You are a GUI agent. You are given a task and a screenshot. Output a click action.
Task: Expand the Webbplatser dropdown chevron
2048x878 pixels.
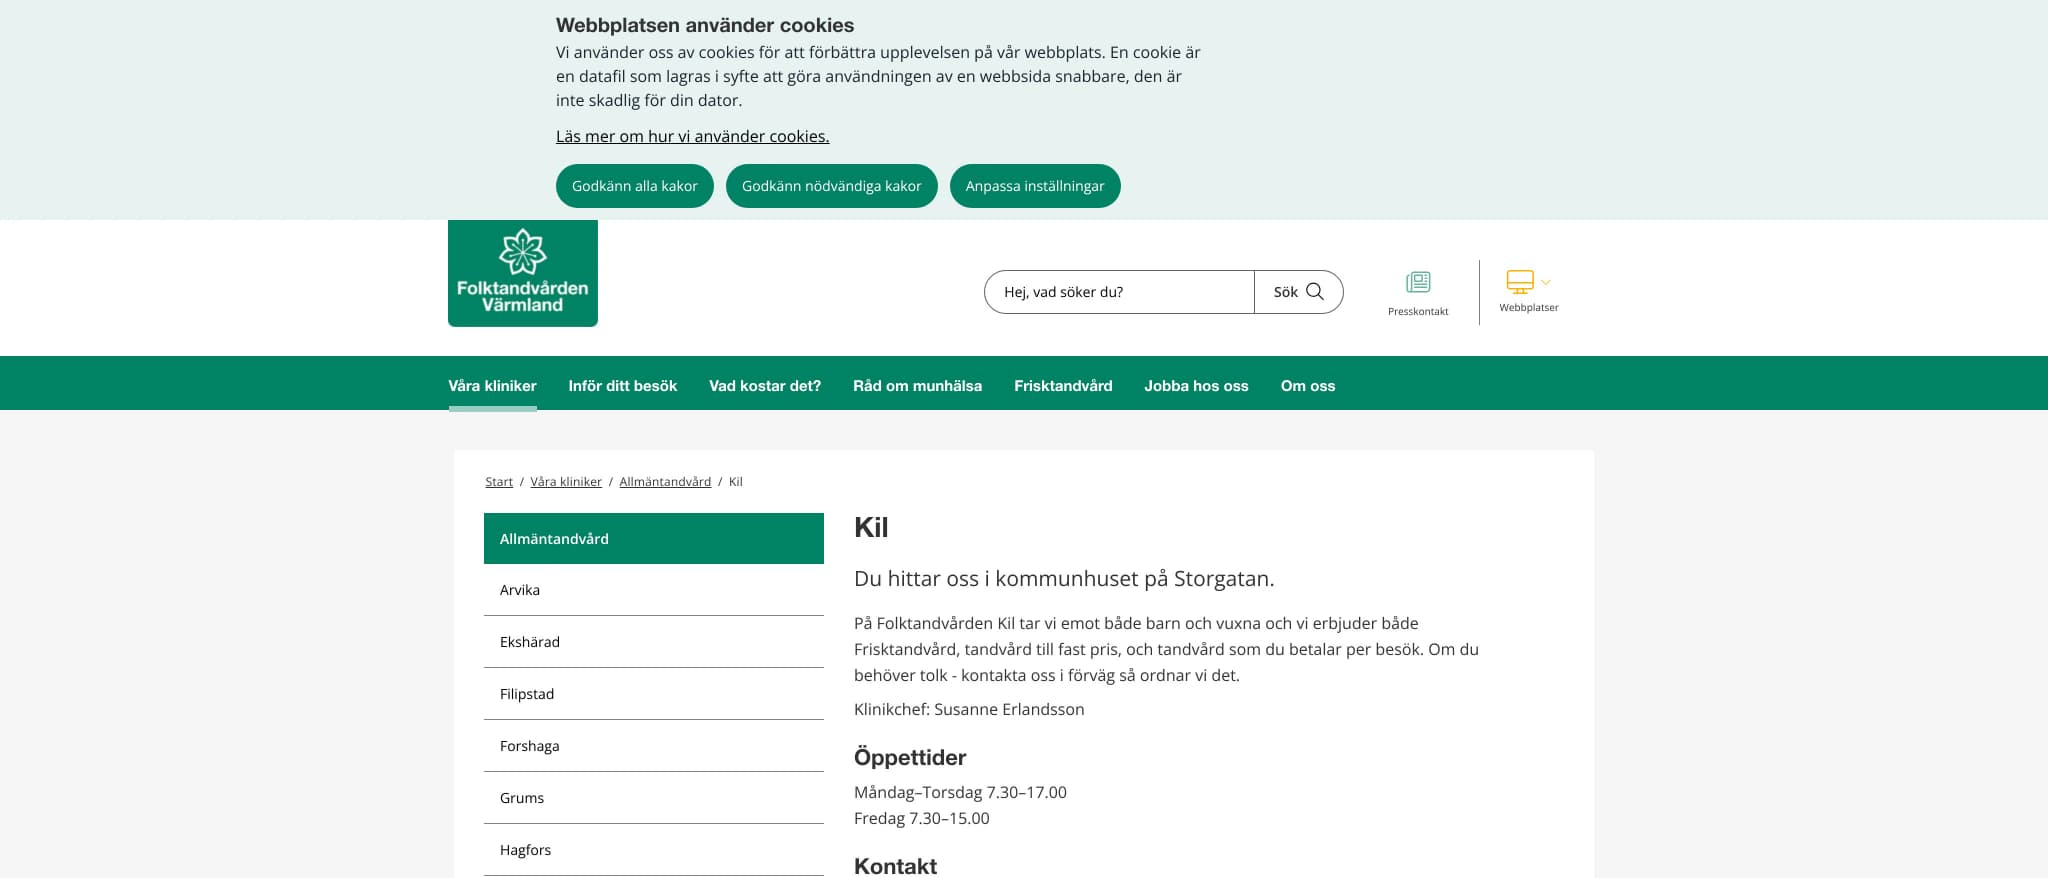[1546, 282]
